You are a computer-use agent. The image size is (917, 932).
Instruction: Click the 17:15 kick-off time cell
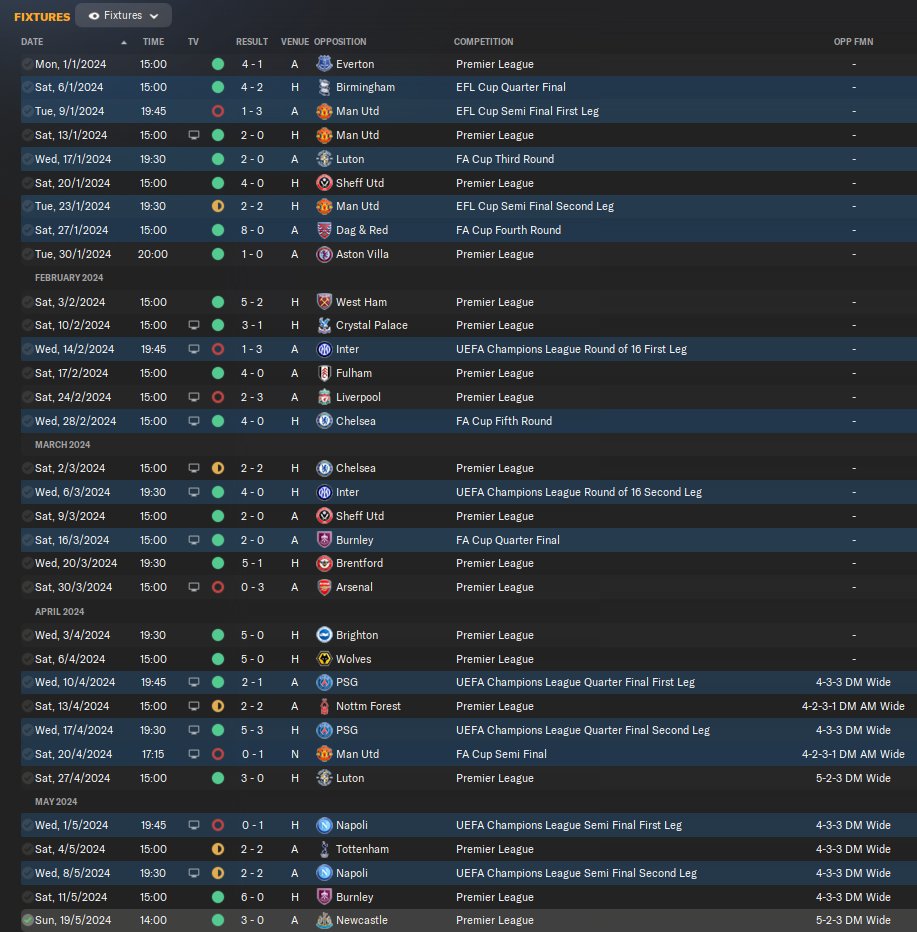pos(153,754)
